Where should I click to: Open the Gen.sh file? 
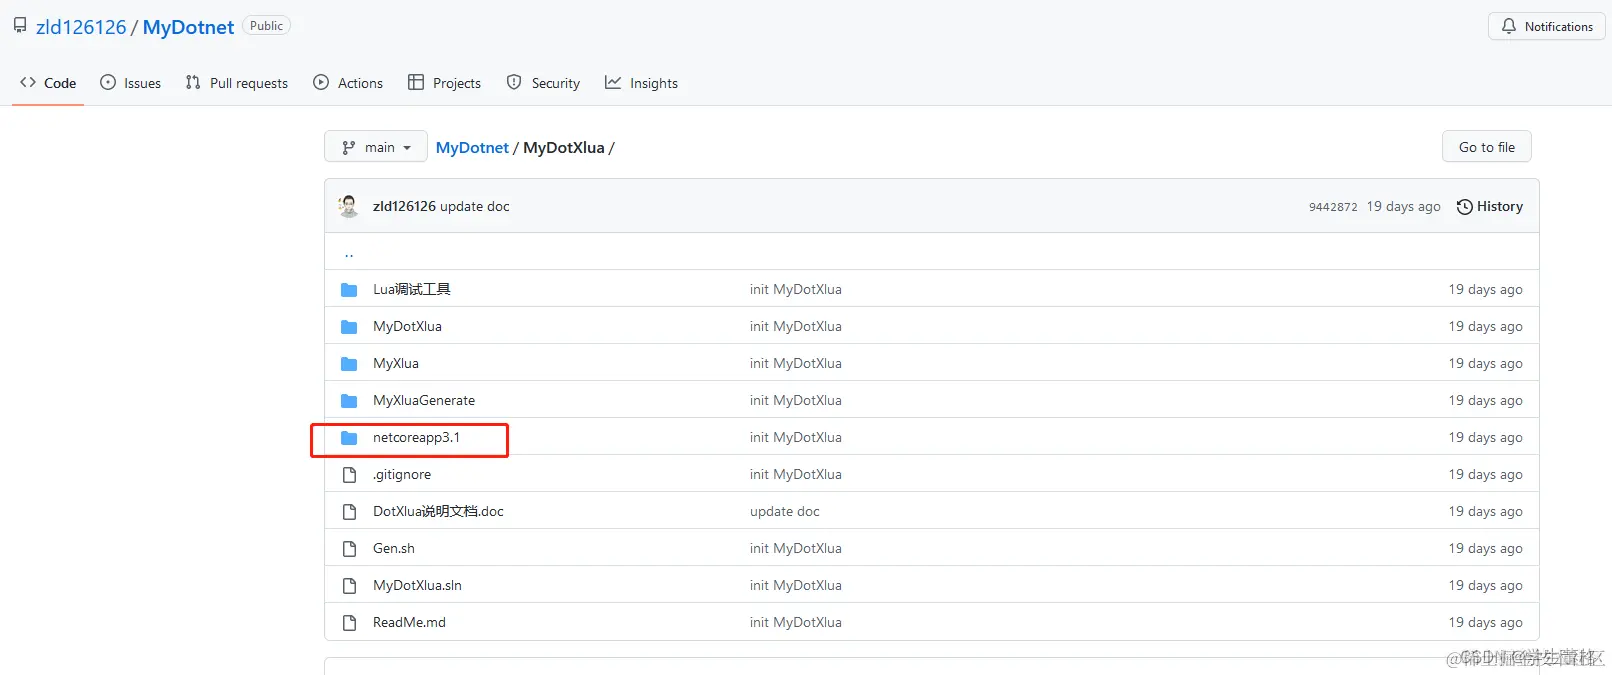click(394, 548)
